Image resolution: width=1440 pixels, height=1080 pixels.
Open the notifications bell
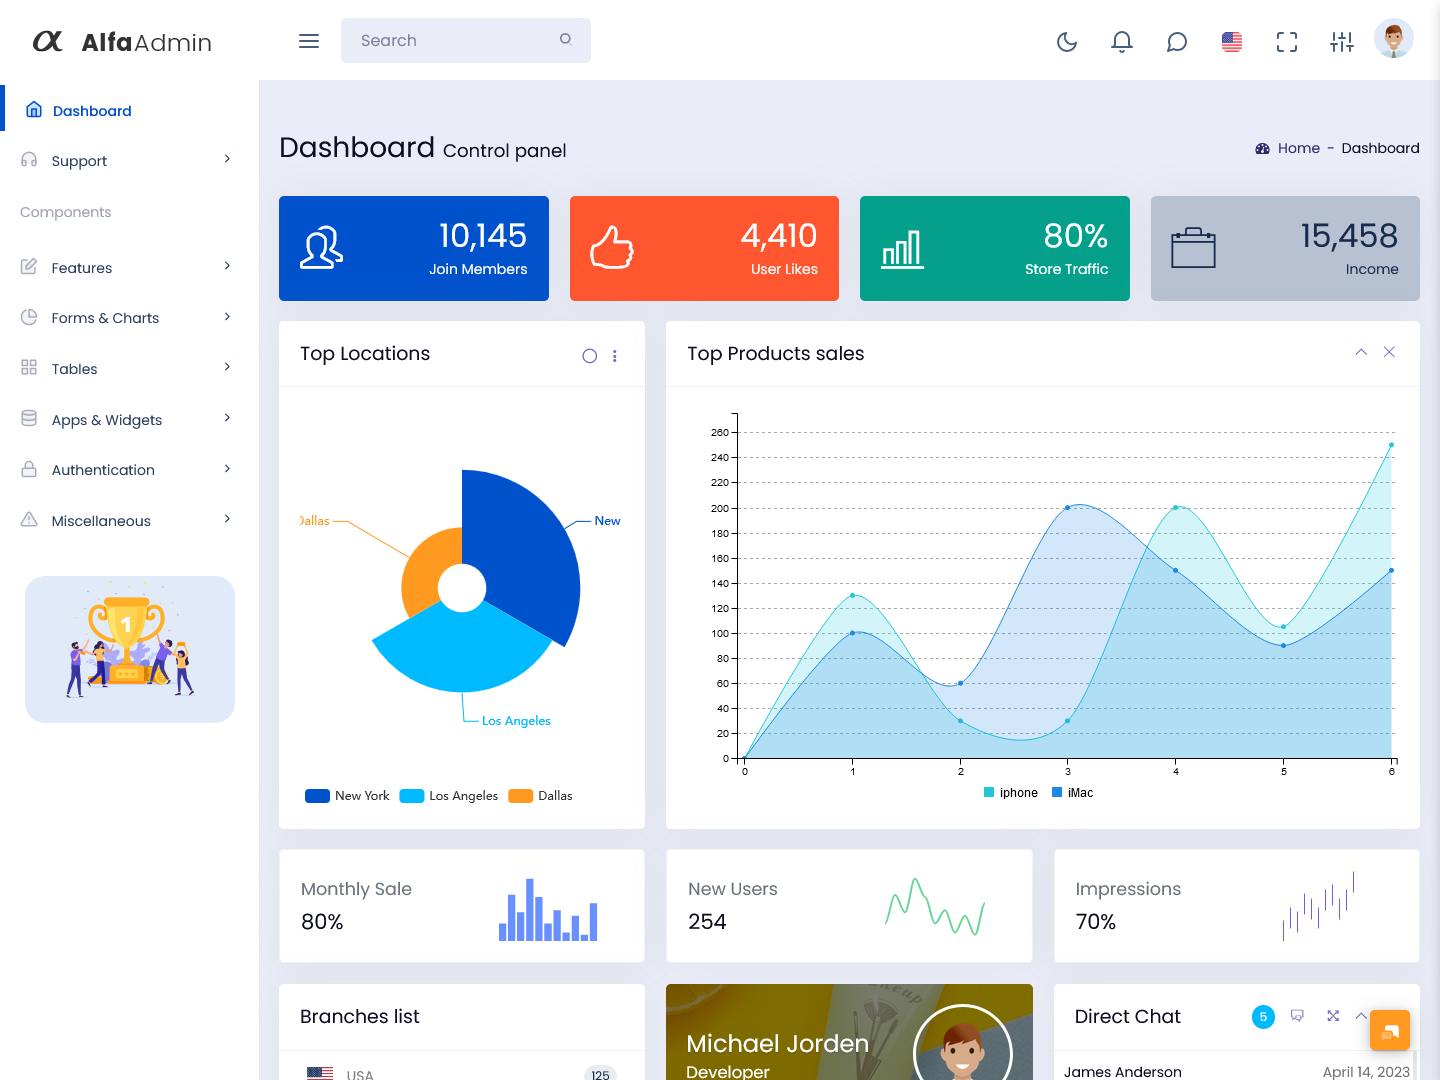point(1121,42)
